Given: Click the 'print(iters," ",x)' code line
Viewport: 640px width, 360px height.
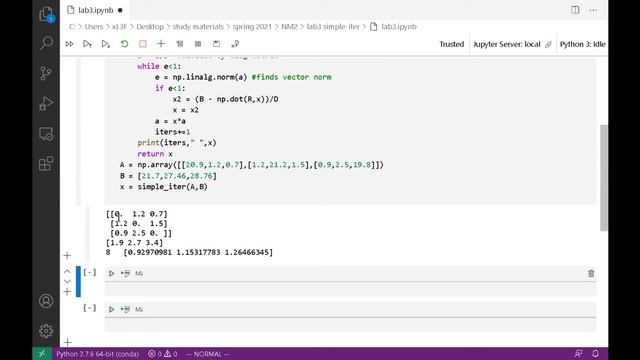Looking at the screenshot, I should pyautogui.click(x=177, y=143).
